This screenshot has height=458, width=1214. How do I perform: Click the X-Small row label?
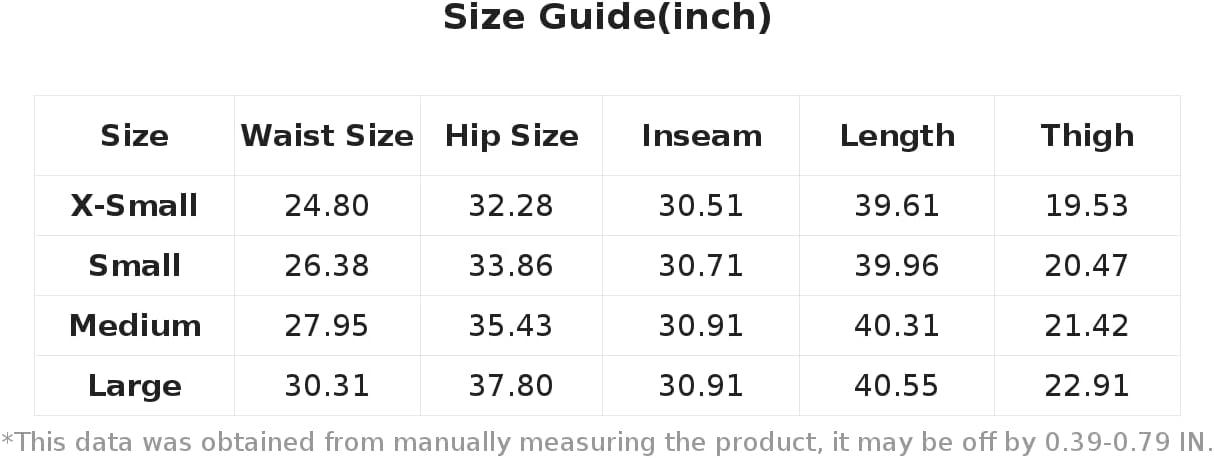134,206
